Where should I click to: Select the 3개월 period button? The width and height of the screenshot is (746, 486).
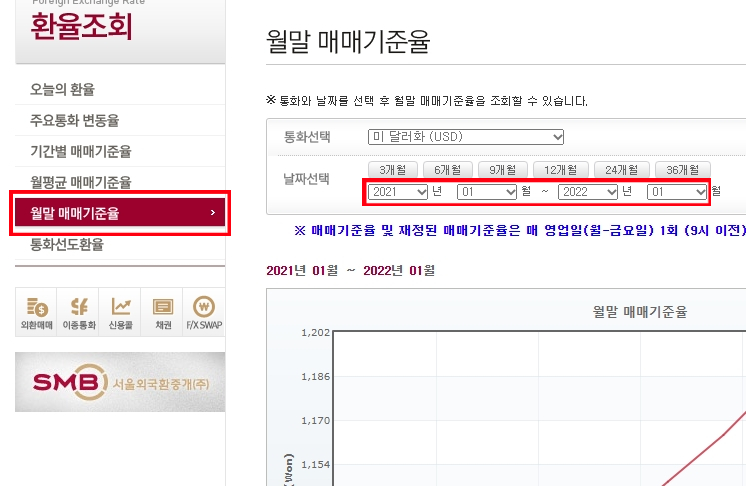click(x=393, y=169)
